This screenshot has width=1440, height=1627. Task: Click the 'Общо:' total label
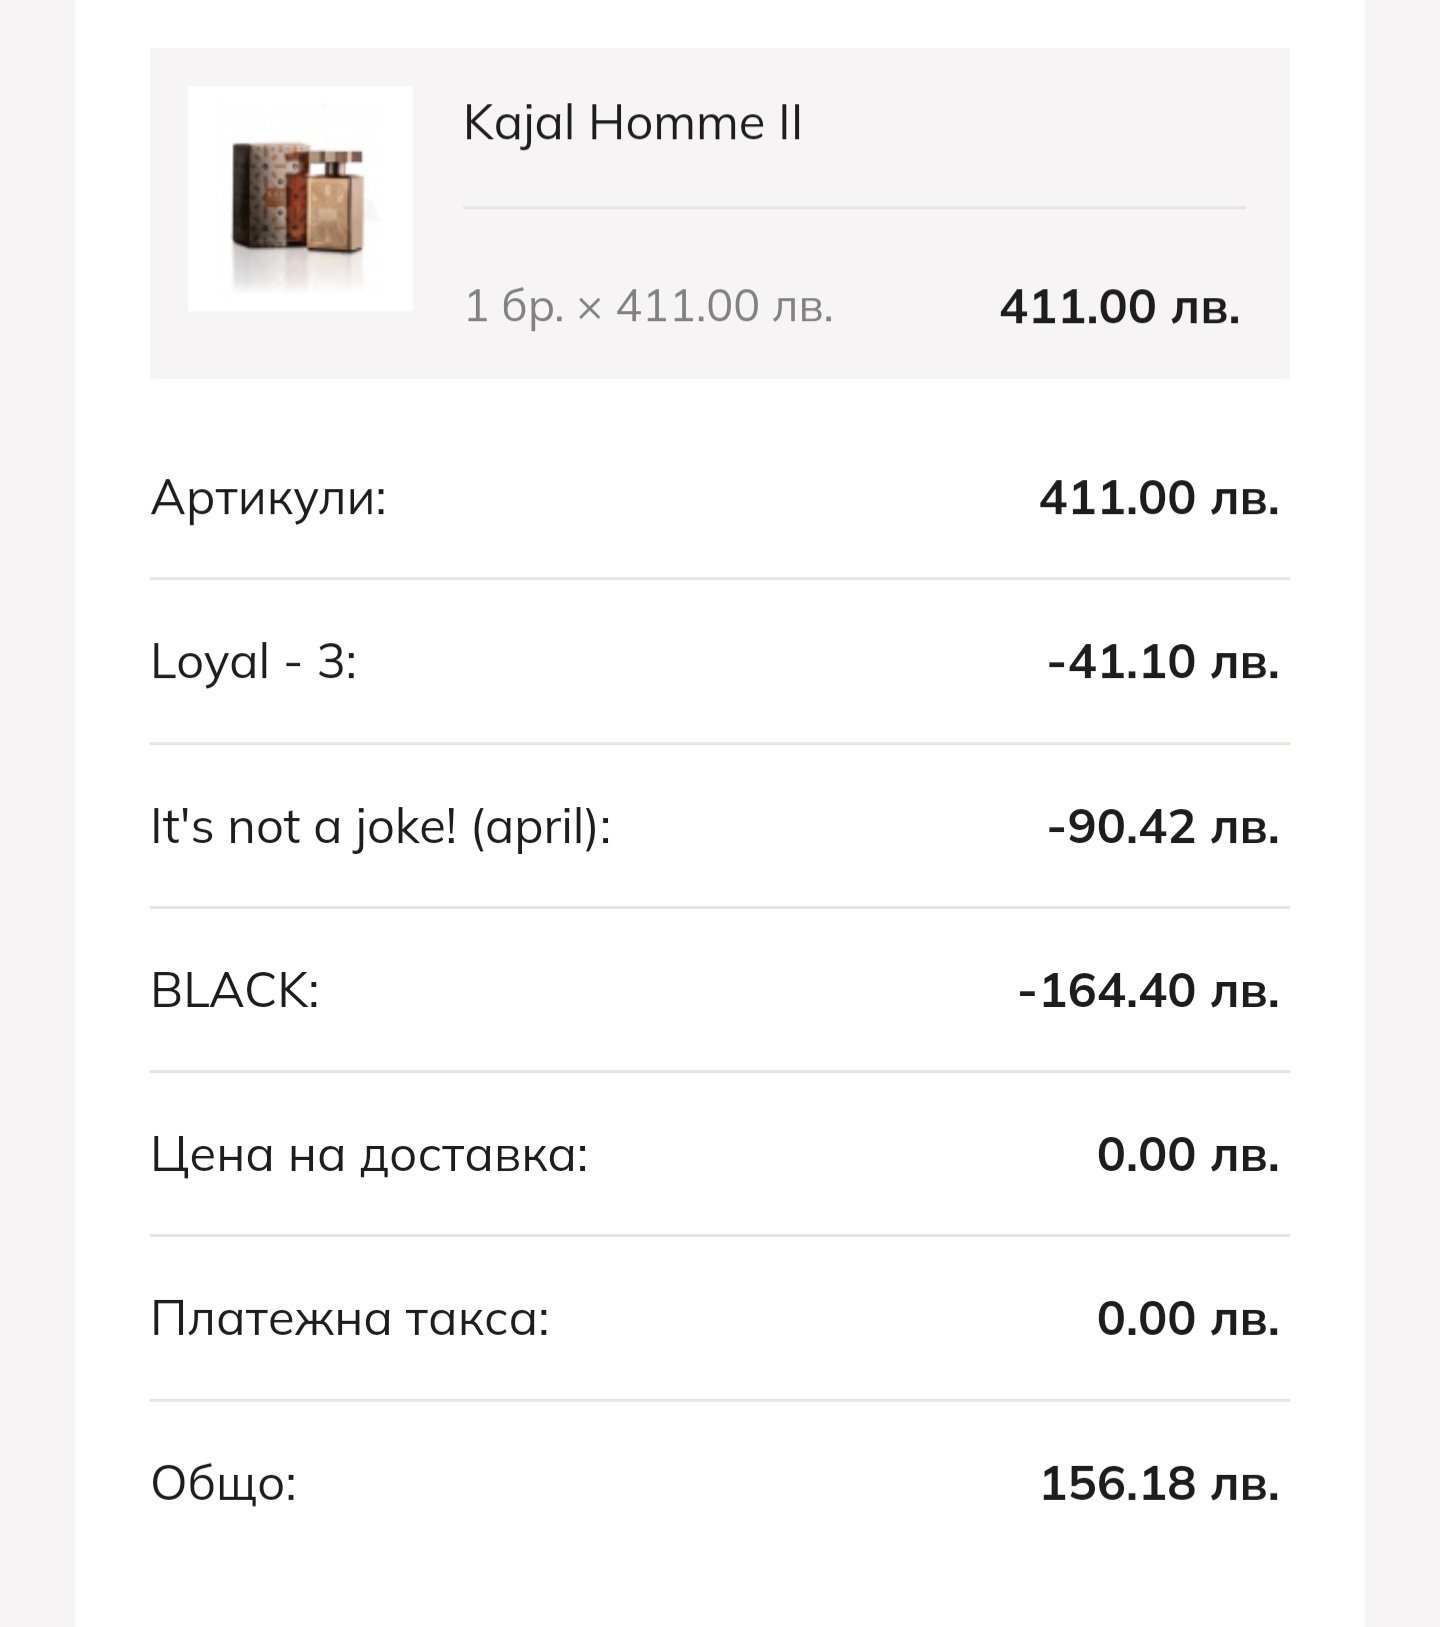click(224, 1482)
